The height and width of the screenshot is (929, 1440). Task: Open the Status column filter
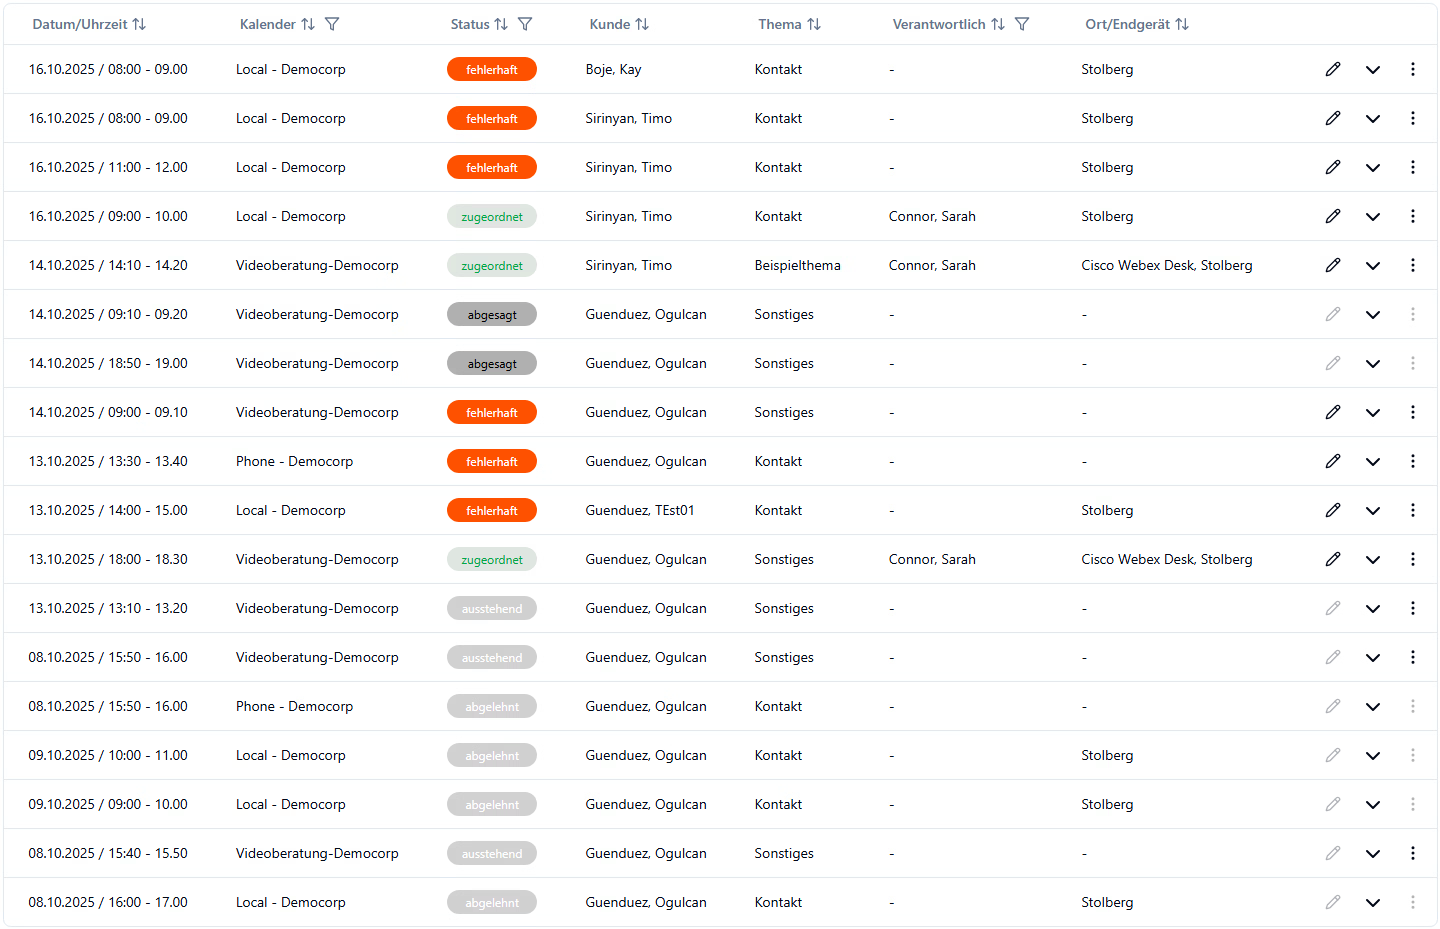click(525, 24)
